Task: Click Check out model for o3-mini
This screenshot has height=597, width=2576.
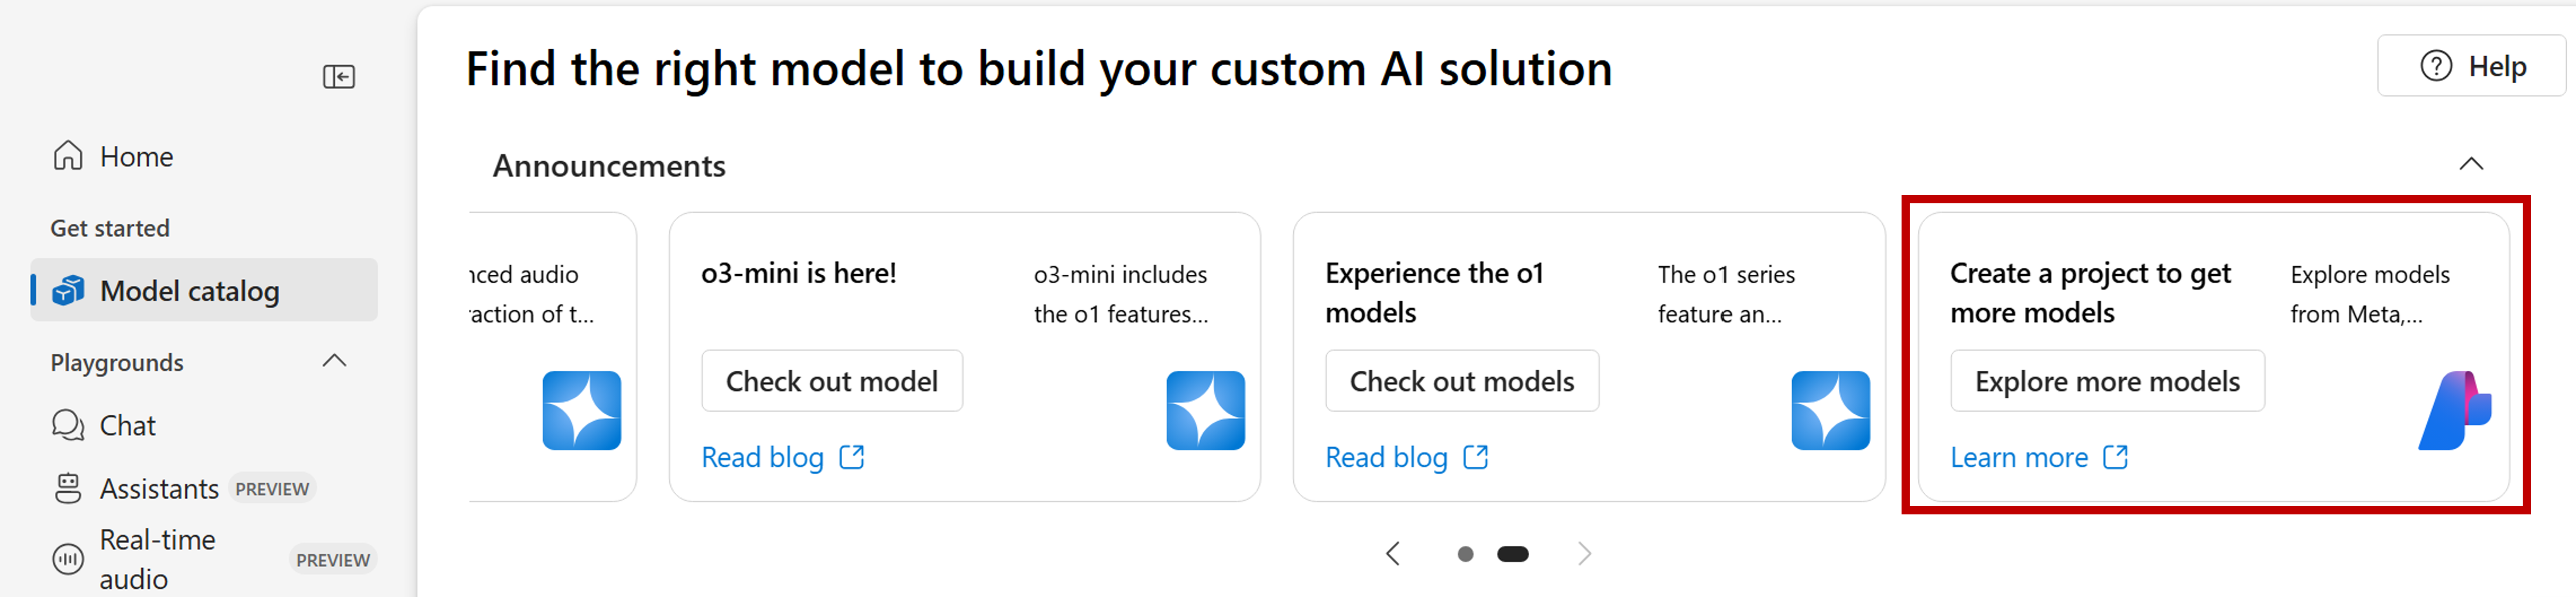Action: pyautogui.click(x=832, y=381)
